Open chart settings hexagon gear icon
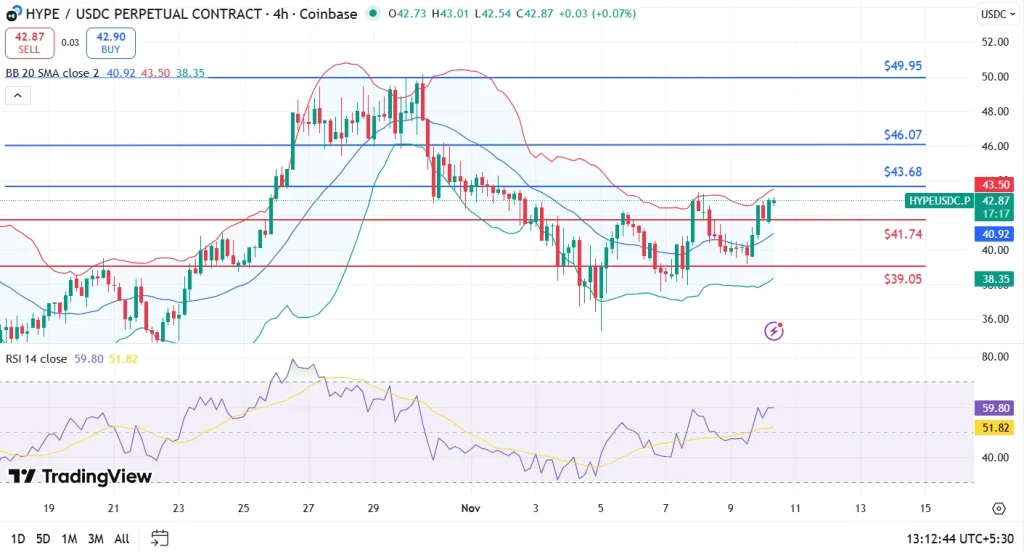 click(x=998, y=509)
